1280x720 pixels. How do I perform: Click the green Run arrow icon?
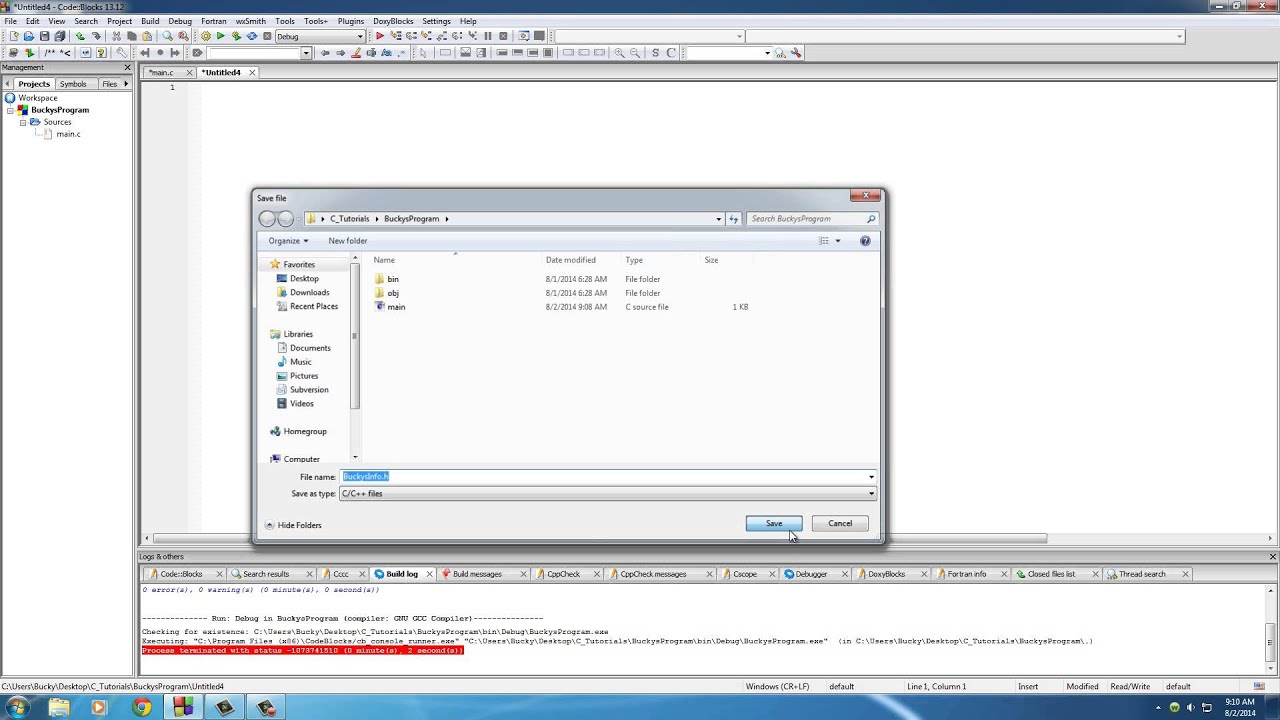[221, 36]
